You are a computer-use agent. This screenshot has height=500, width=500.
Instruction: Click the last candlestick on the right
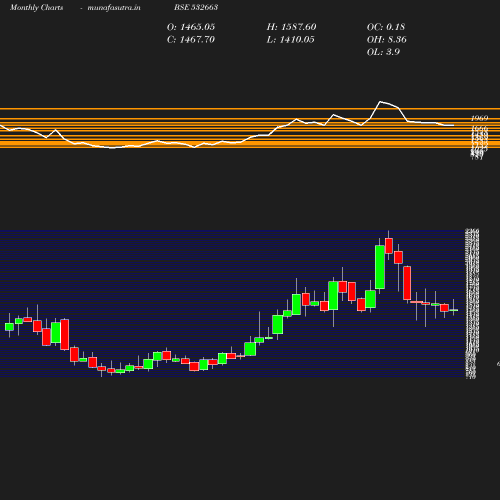point(453,310)
